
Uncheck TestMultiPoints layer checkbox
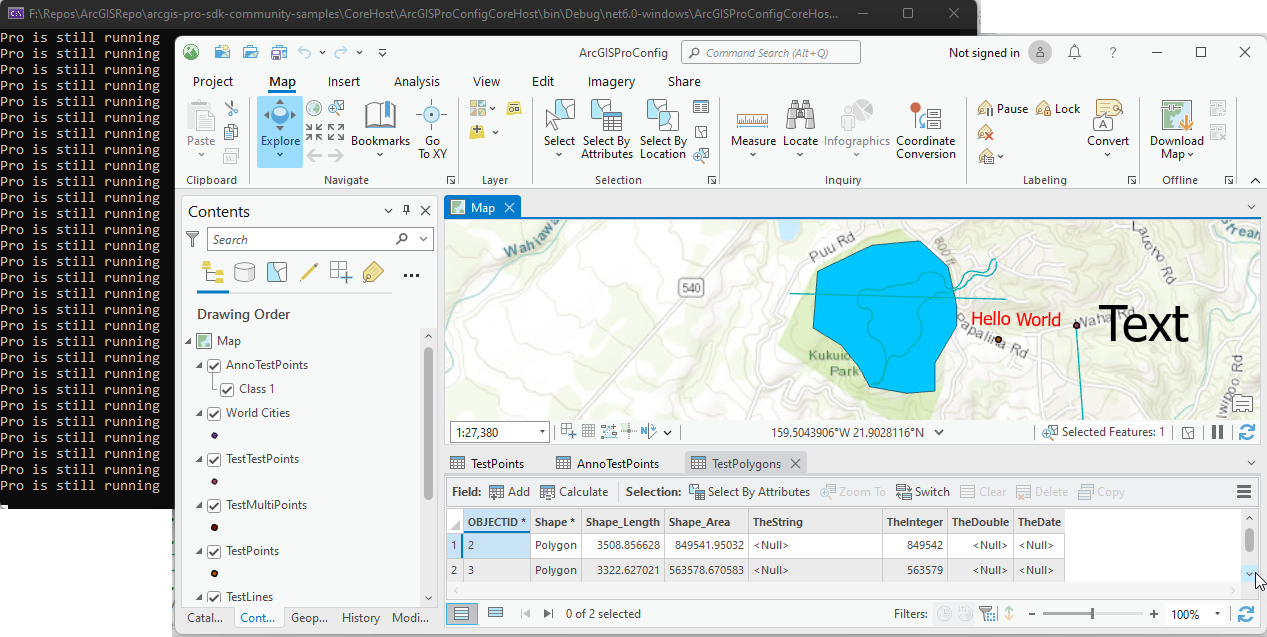(214, 505)
